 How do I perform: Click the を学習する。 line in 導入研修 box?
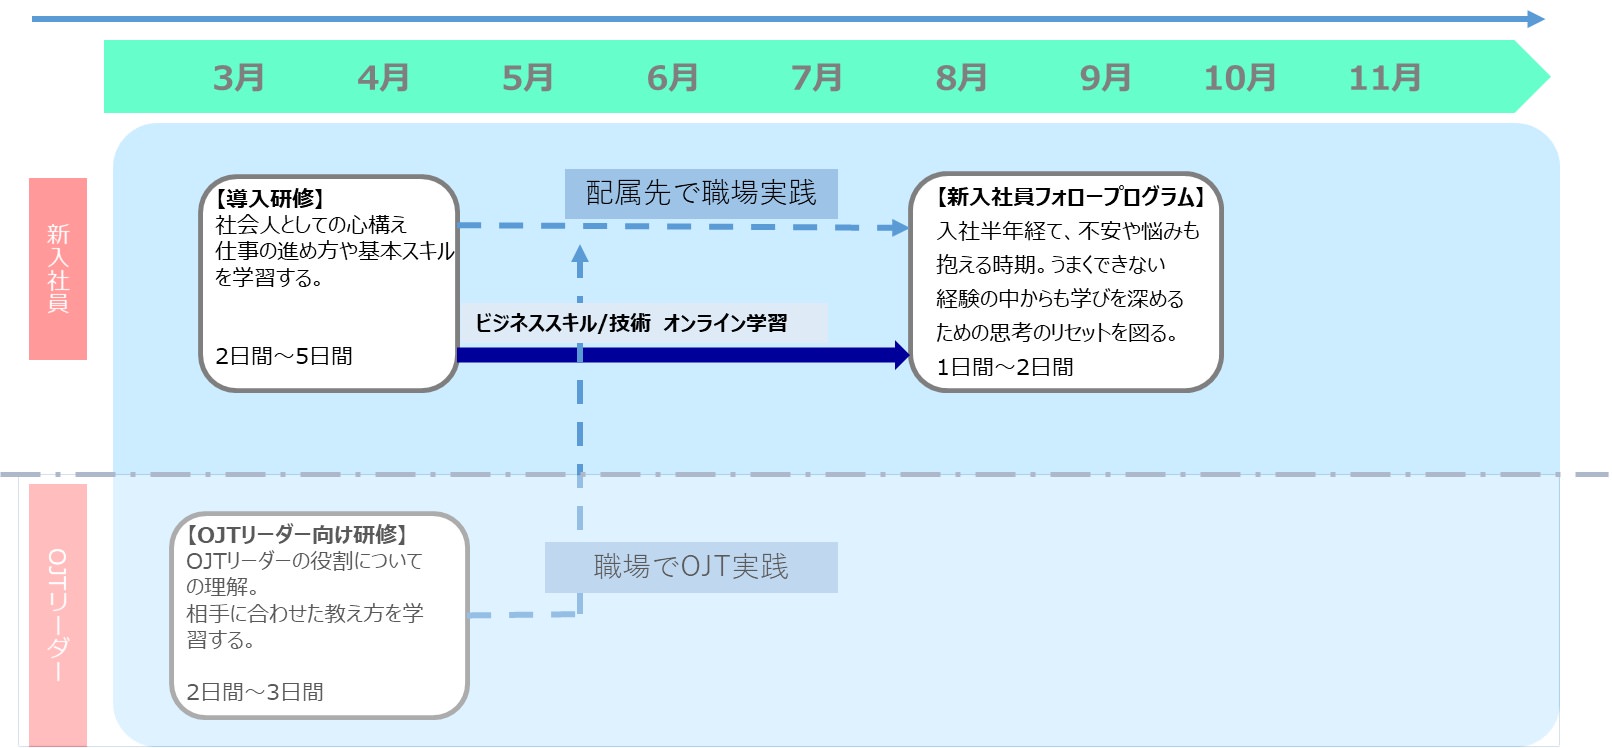point(269,278)
